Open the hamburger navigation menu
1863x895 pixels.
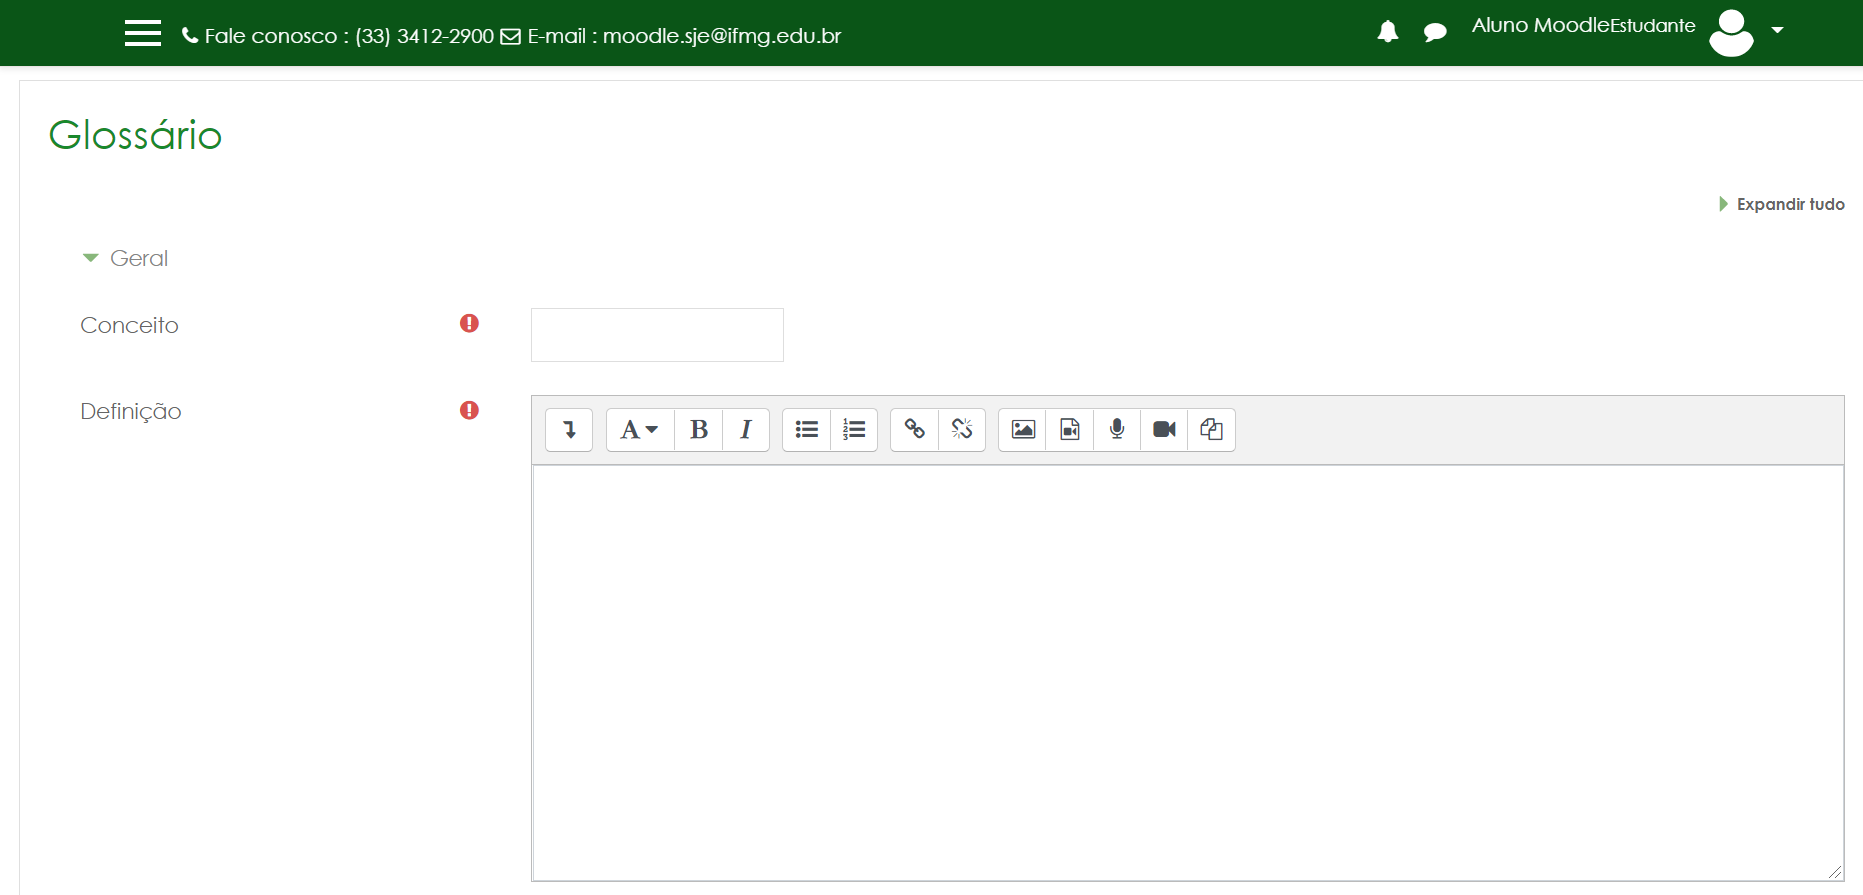(142, 33)
